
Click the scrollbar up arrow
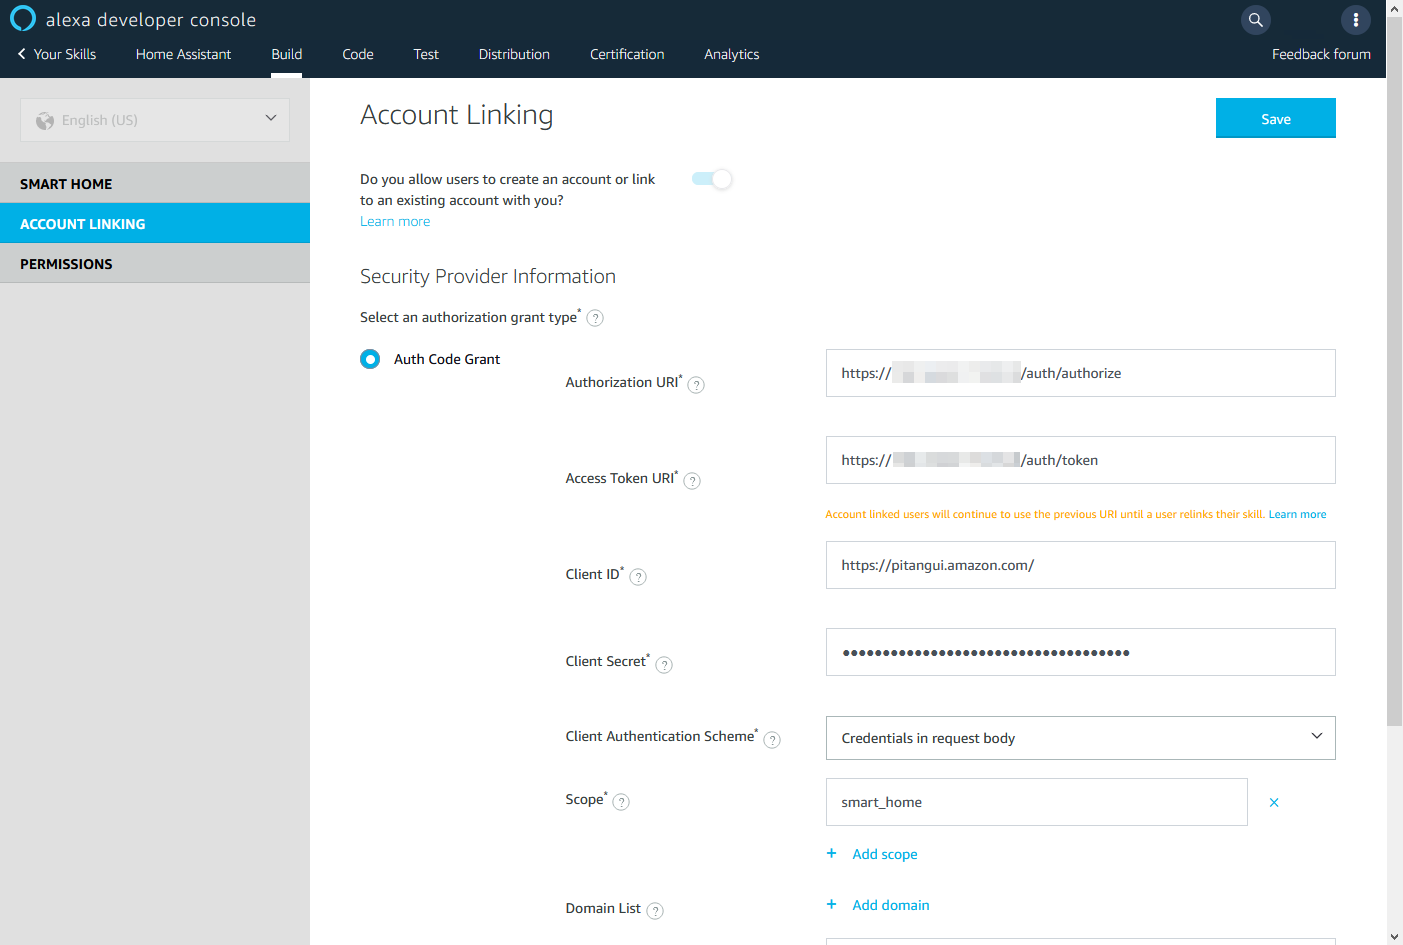[x=1394, y=7]
